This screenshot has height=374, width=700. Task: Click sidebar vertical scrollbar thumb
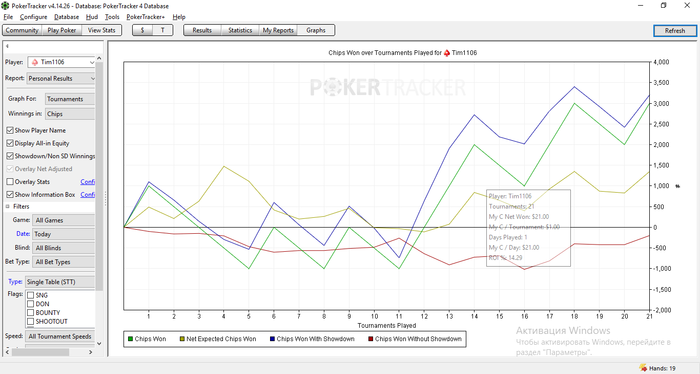pyautogui.click(x=99, y=176)
